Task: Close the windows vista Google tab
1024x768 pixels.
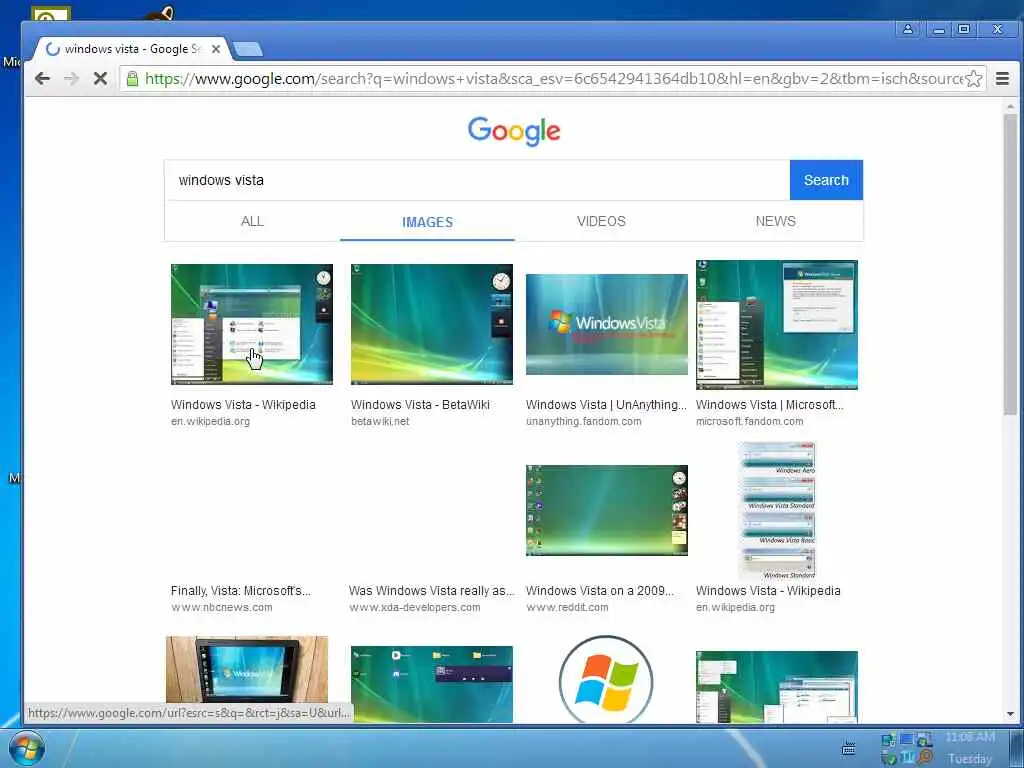Action: [216, 49]
